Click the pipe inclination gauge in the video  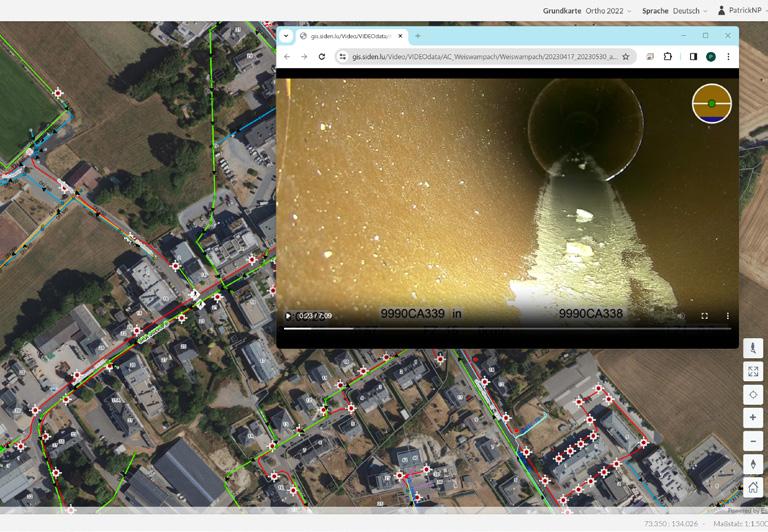point(712,103)
